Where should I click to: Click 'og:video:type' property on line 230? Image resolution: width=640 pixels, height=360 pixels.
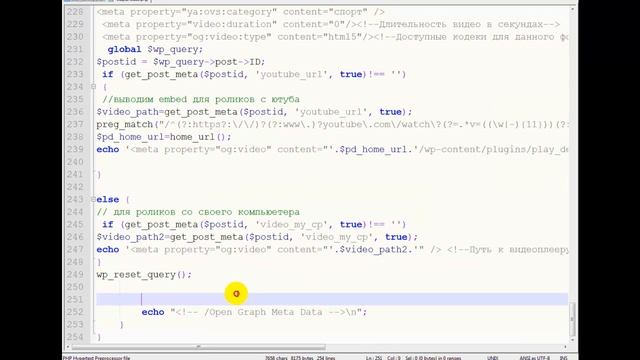tap(229, 37)
